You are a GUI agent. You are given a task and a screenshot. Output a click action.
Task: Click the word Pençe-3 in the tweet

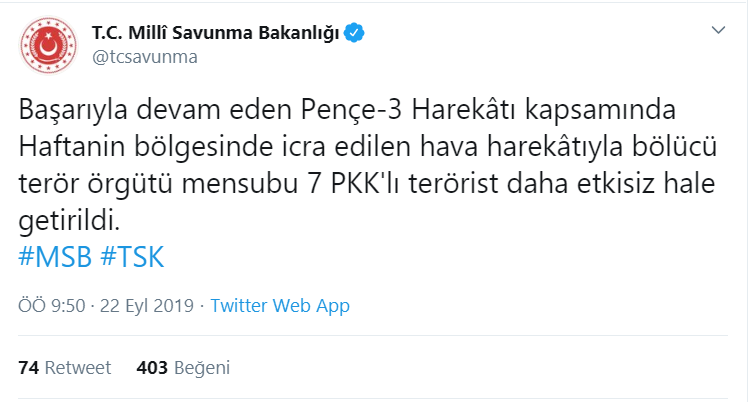[x=351, y=110]
